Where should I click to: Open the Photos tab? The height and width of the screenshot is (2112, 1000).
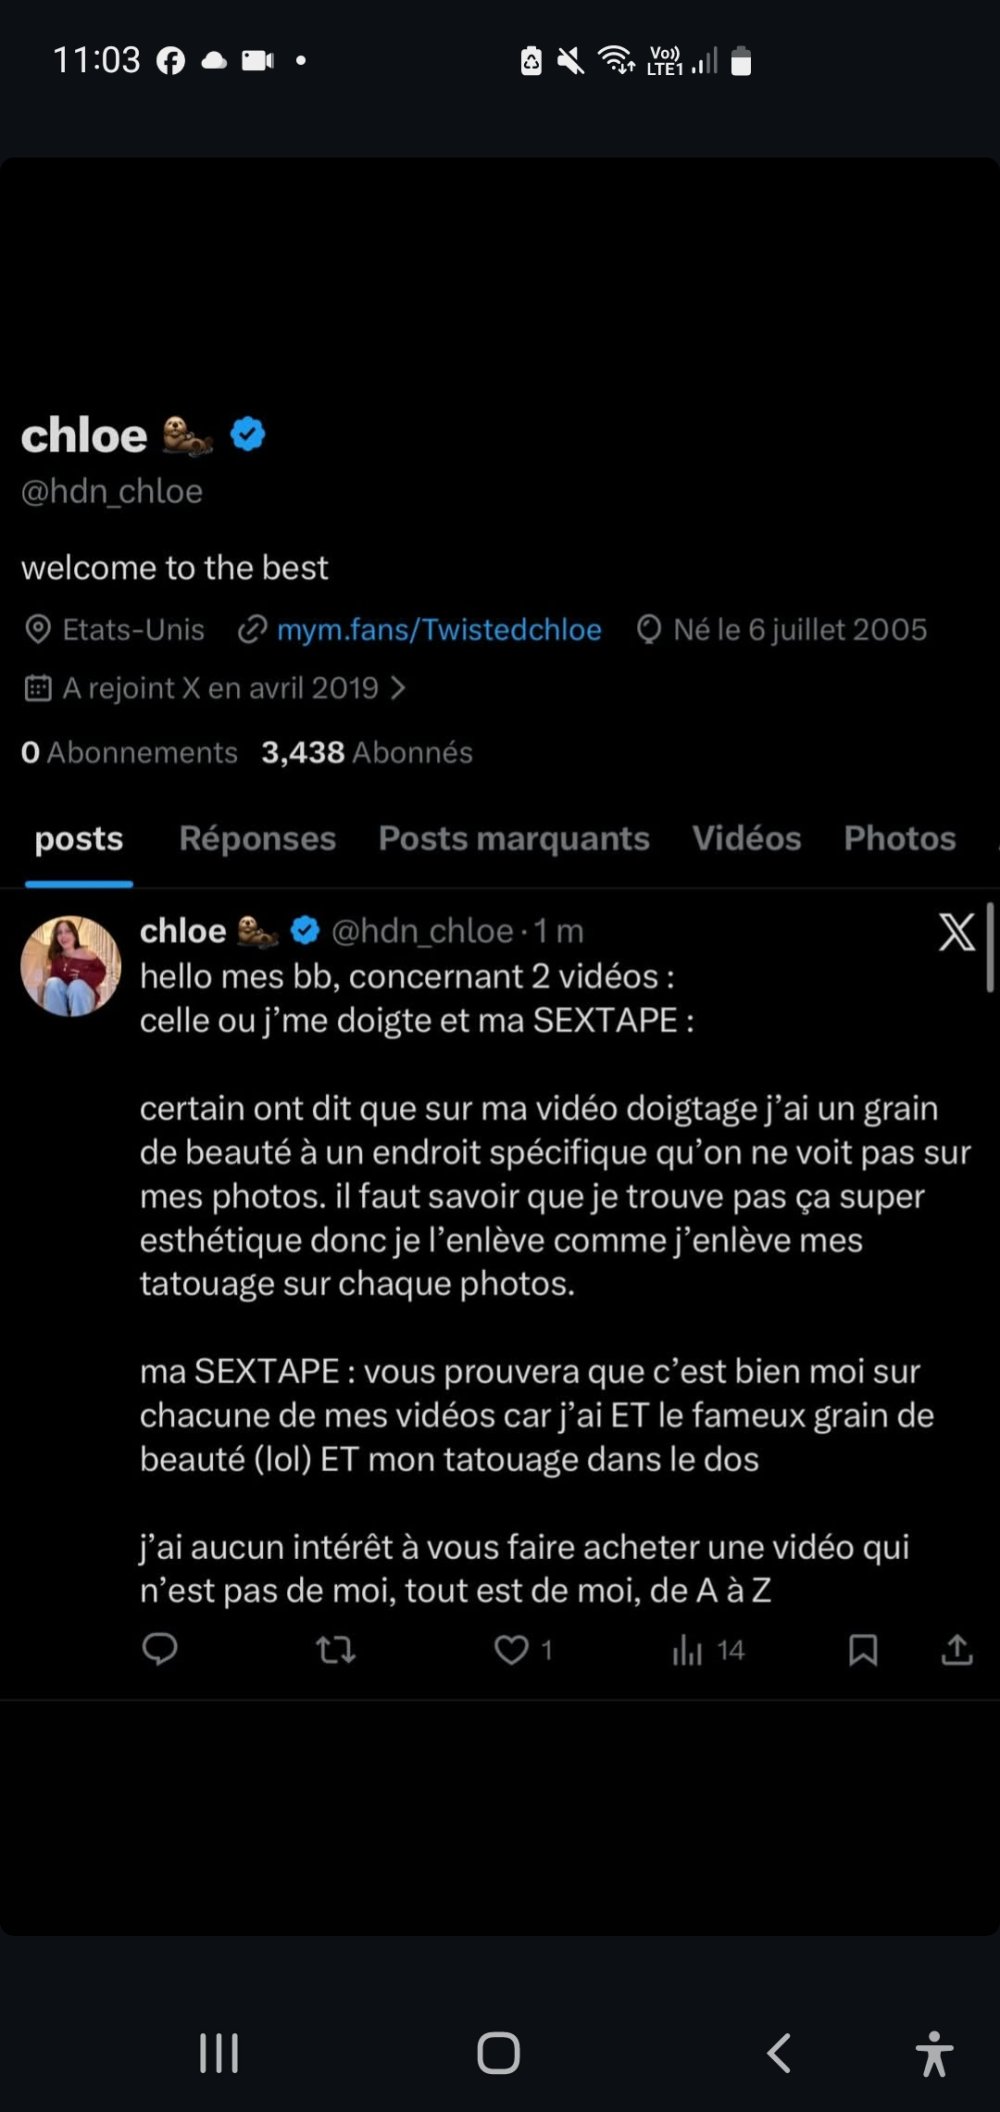pyautogui.click(x=899, y=838)
